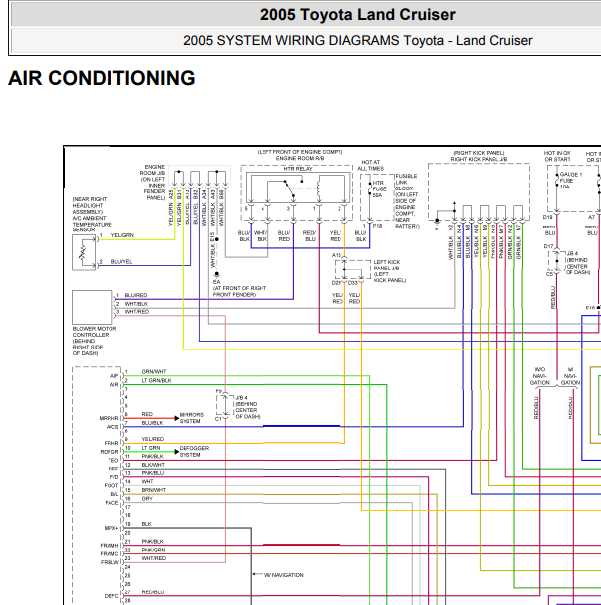Image resolution: width=601 pixels, height=605 pixels.
Task: Select the "BLK/WHT" wire label at pin 12
Action: [153, 465]
